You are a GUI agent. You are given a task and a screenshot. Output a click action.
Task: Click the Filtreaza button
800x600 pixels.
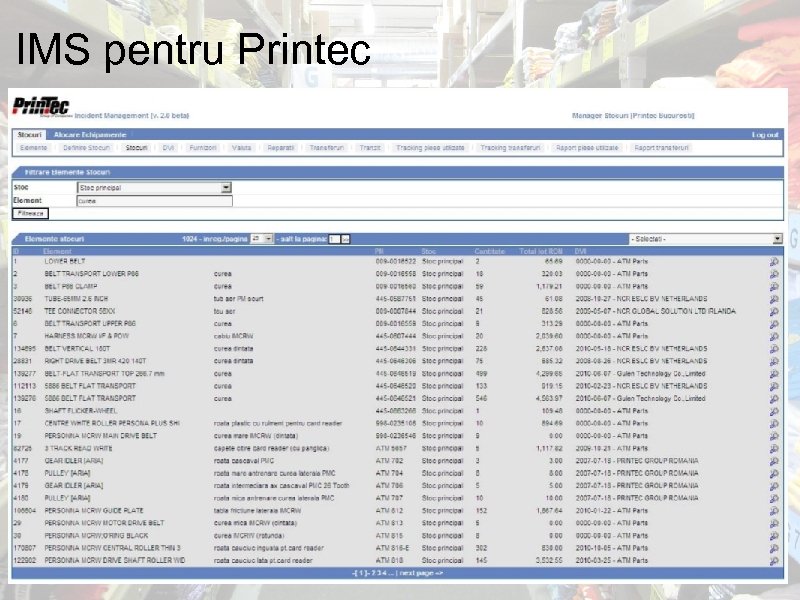pos(31,213)
